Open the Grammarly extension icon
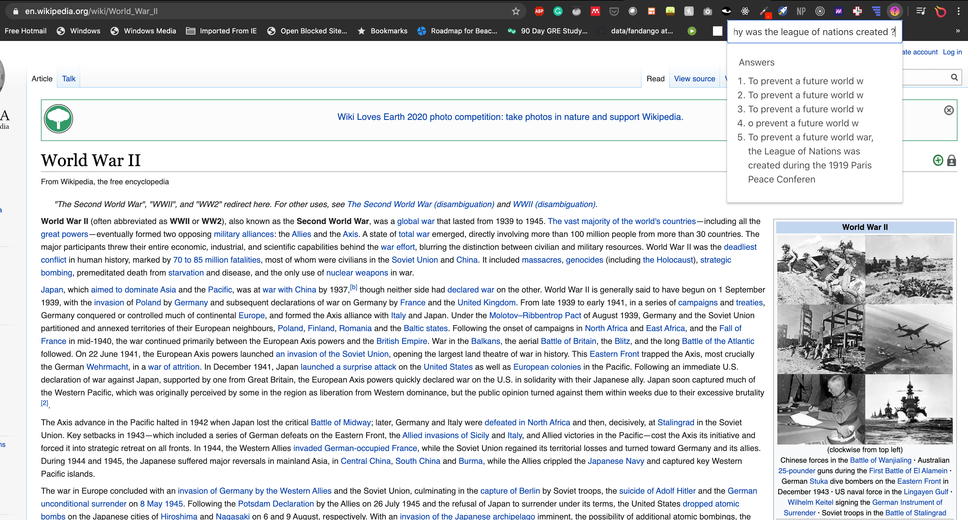 tap(558, 11)
